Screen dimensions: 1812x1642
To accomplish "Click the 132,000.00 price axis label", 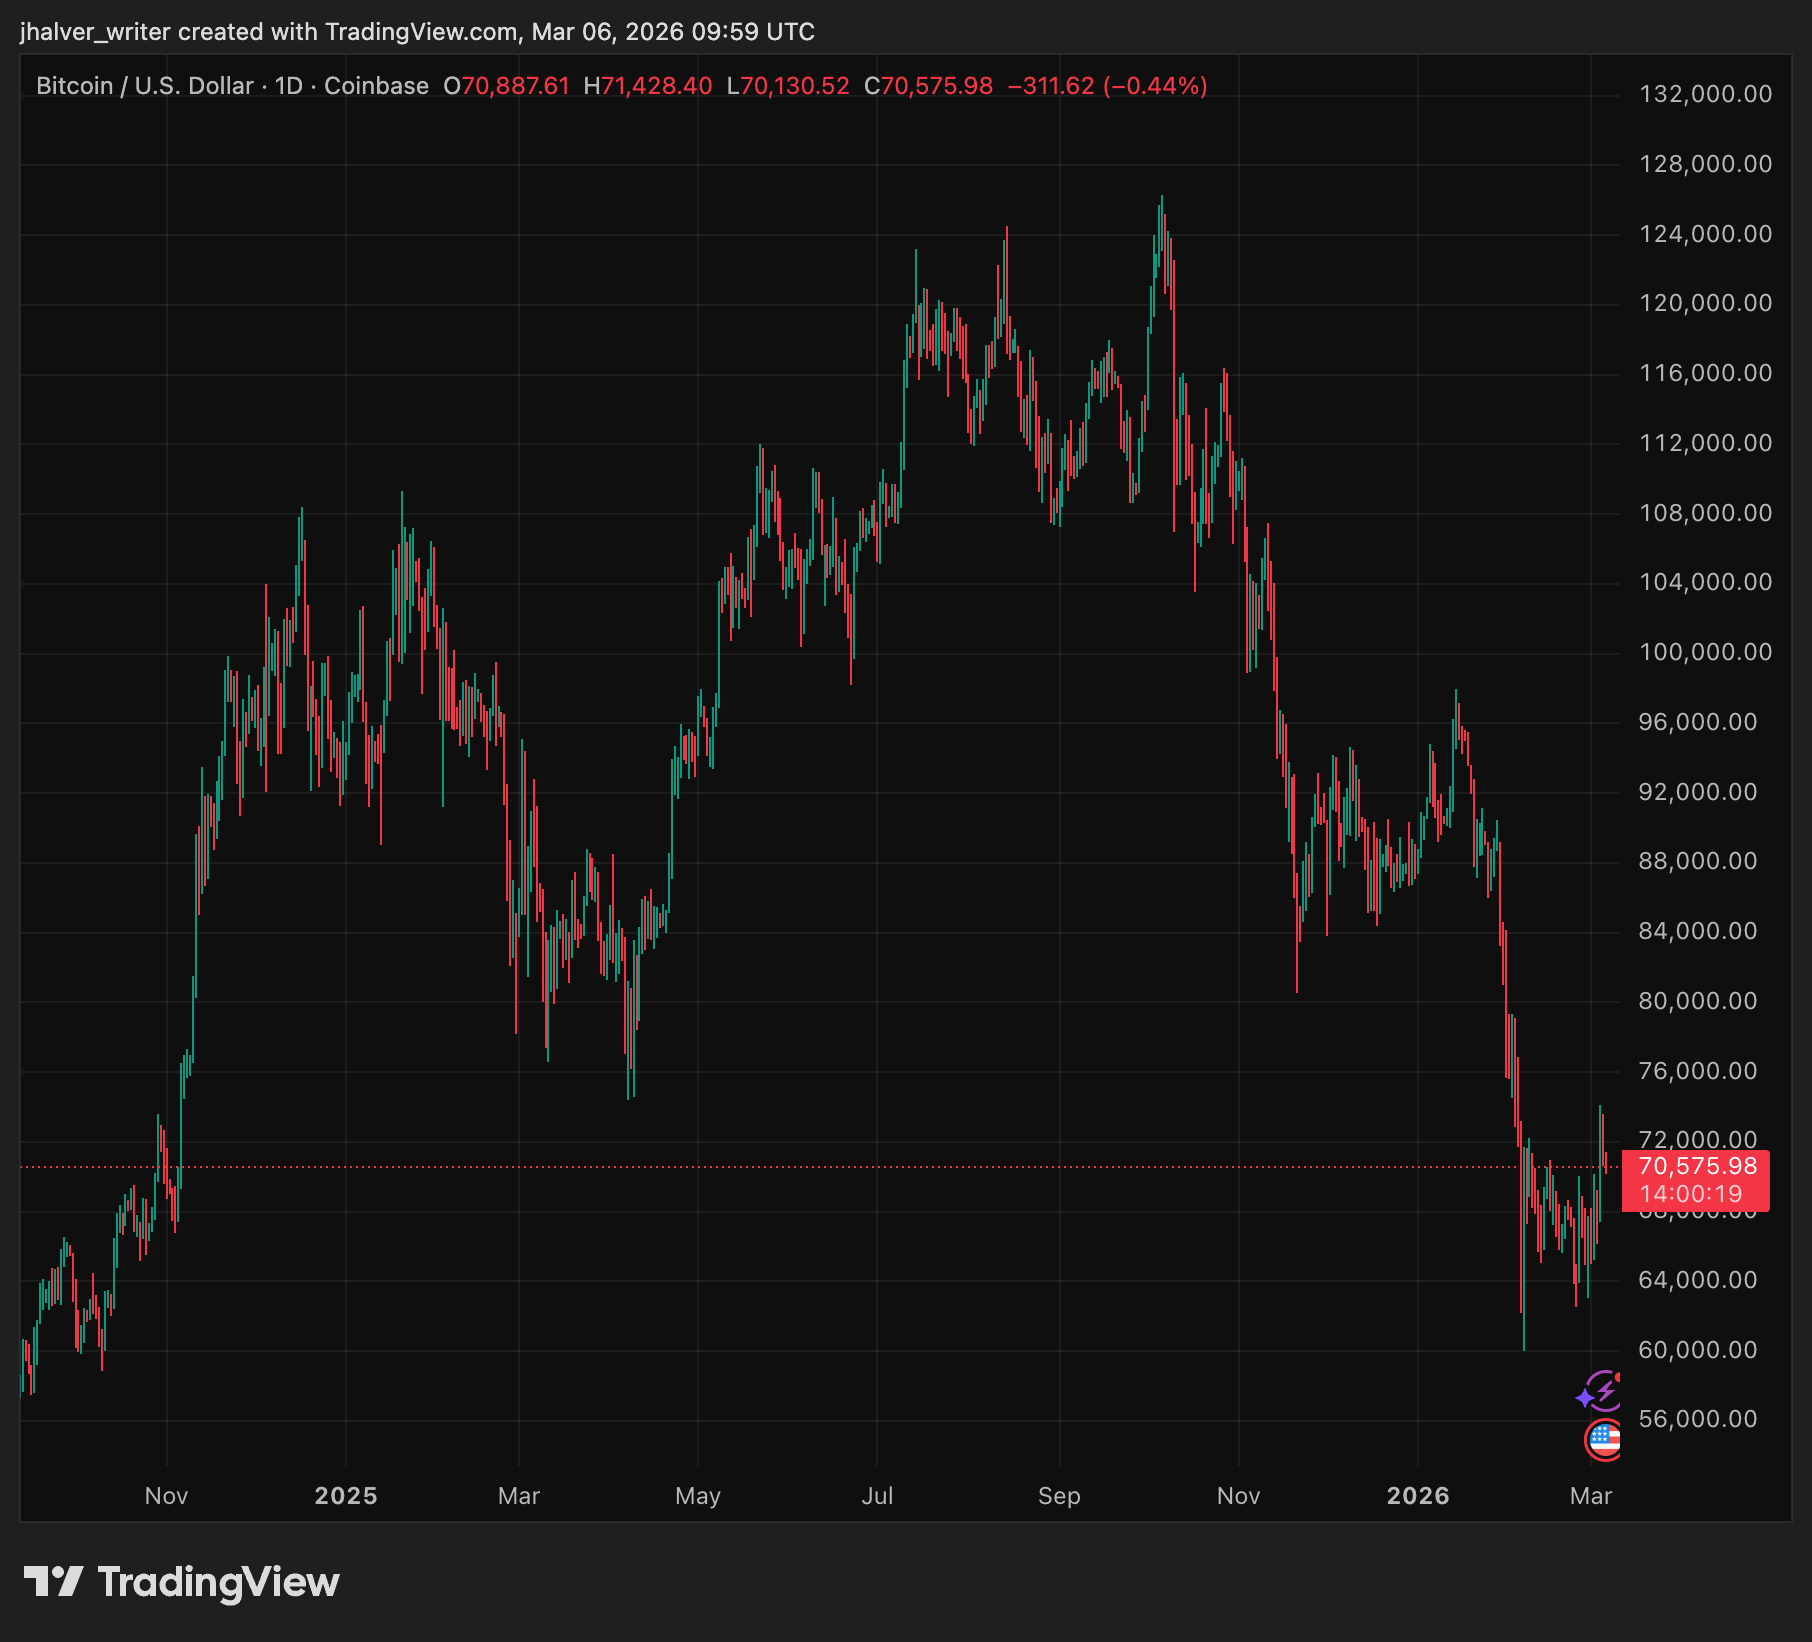I will [1705, 94].
